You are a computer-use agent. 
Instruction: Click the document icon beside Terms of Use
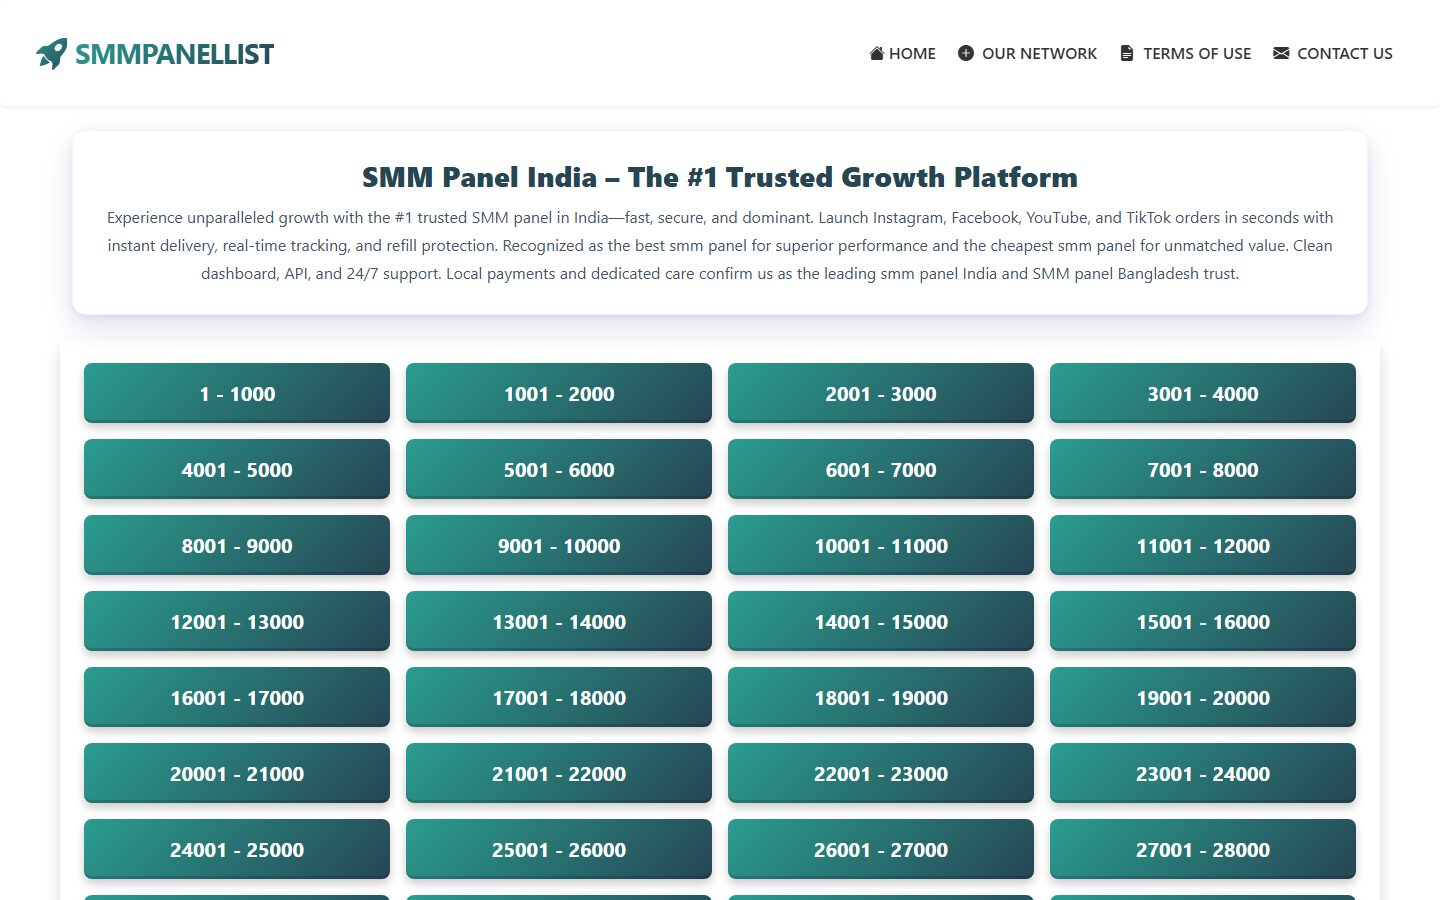click(1127, 53)
